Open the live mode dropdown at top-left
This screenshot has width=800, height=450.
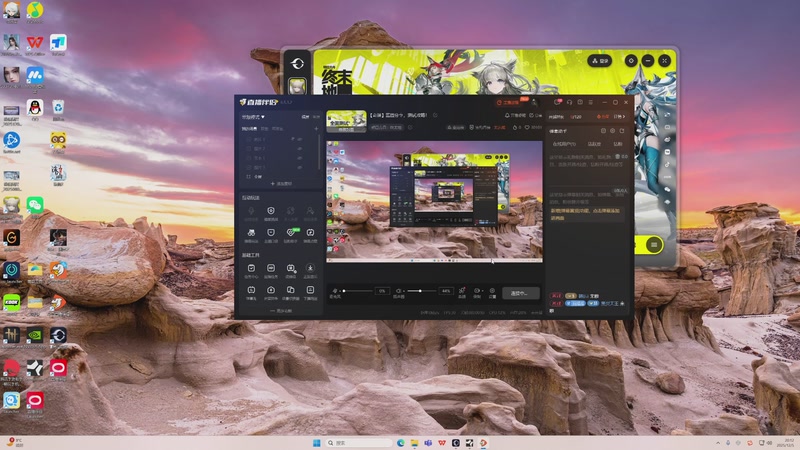point(253,117)
